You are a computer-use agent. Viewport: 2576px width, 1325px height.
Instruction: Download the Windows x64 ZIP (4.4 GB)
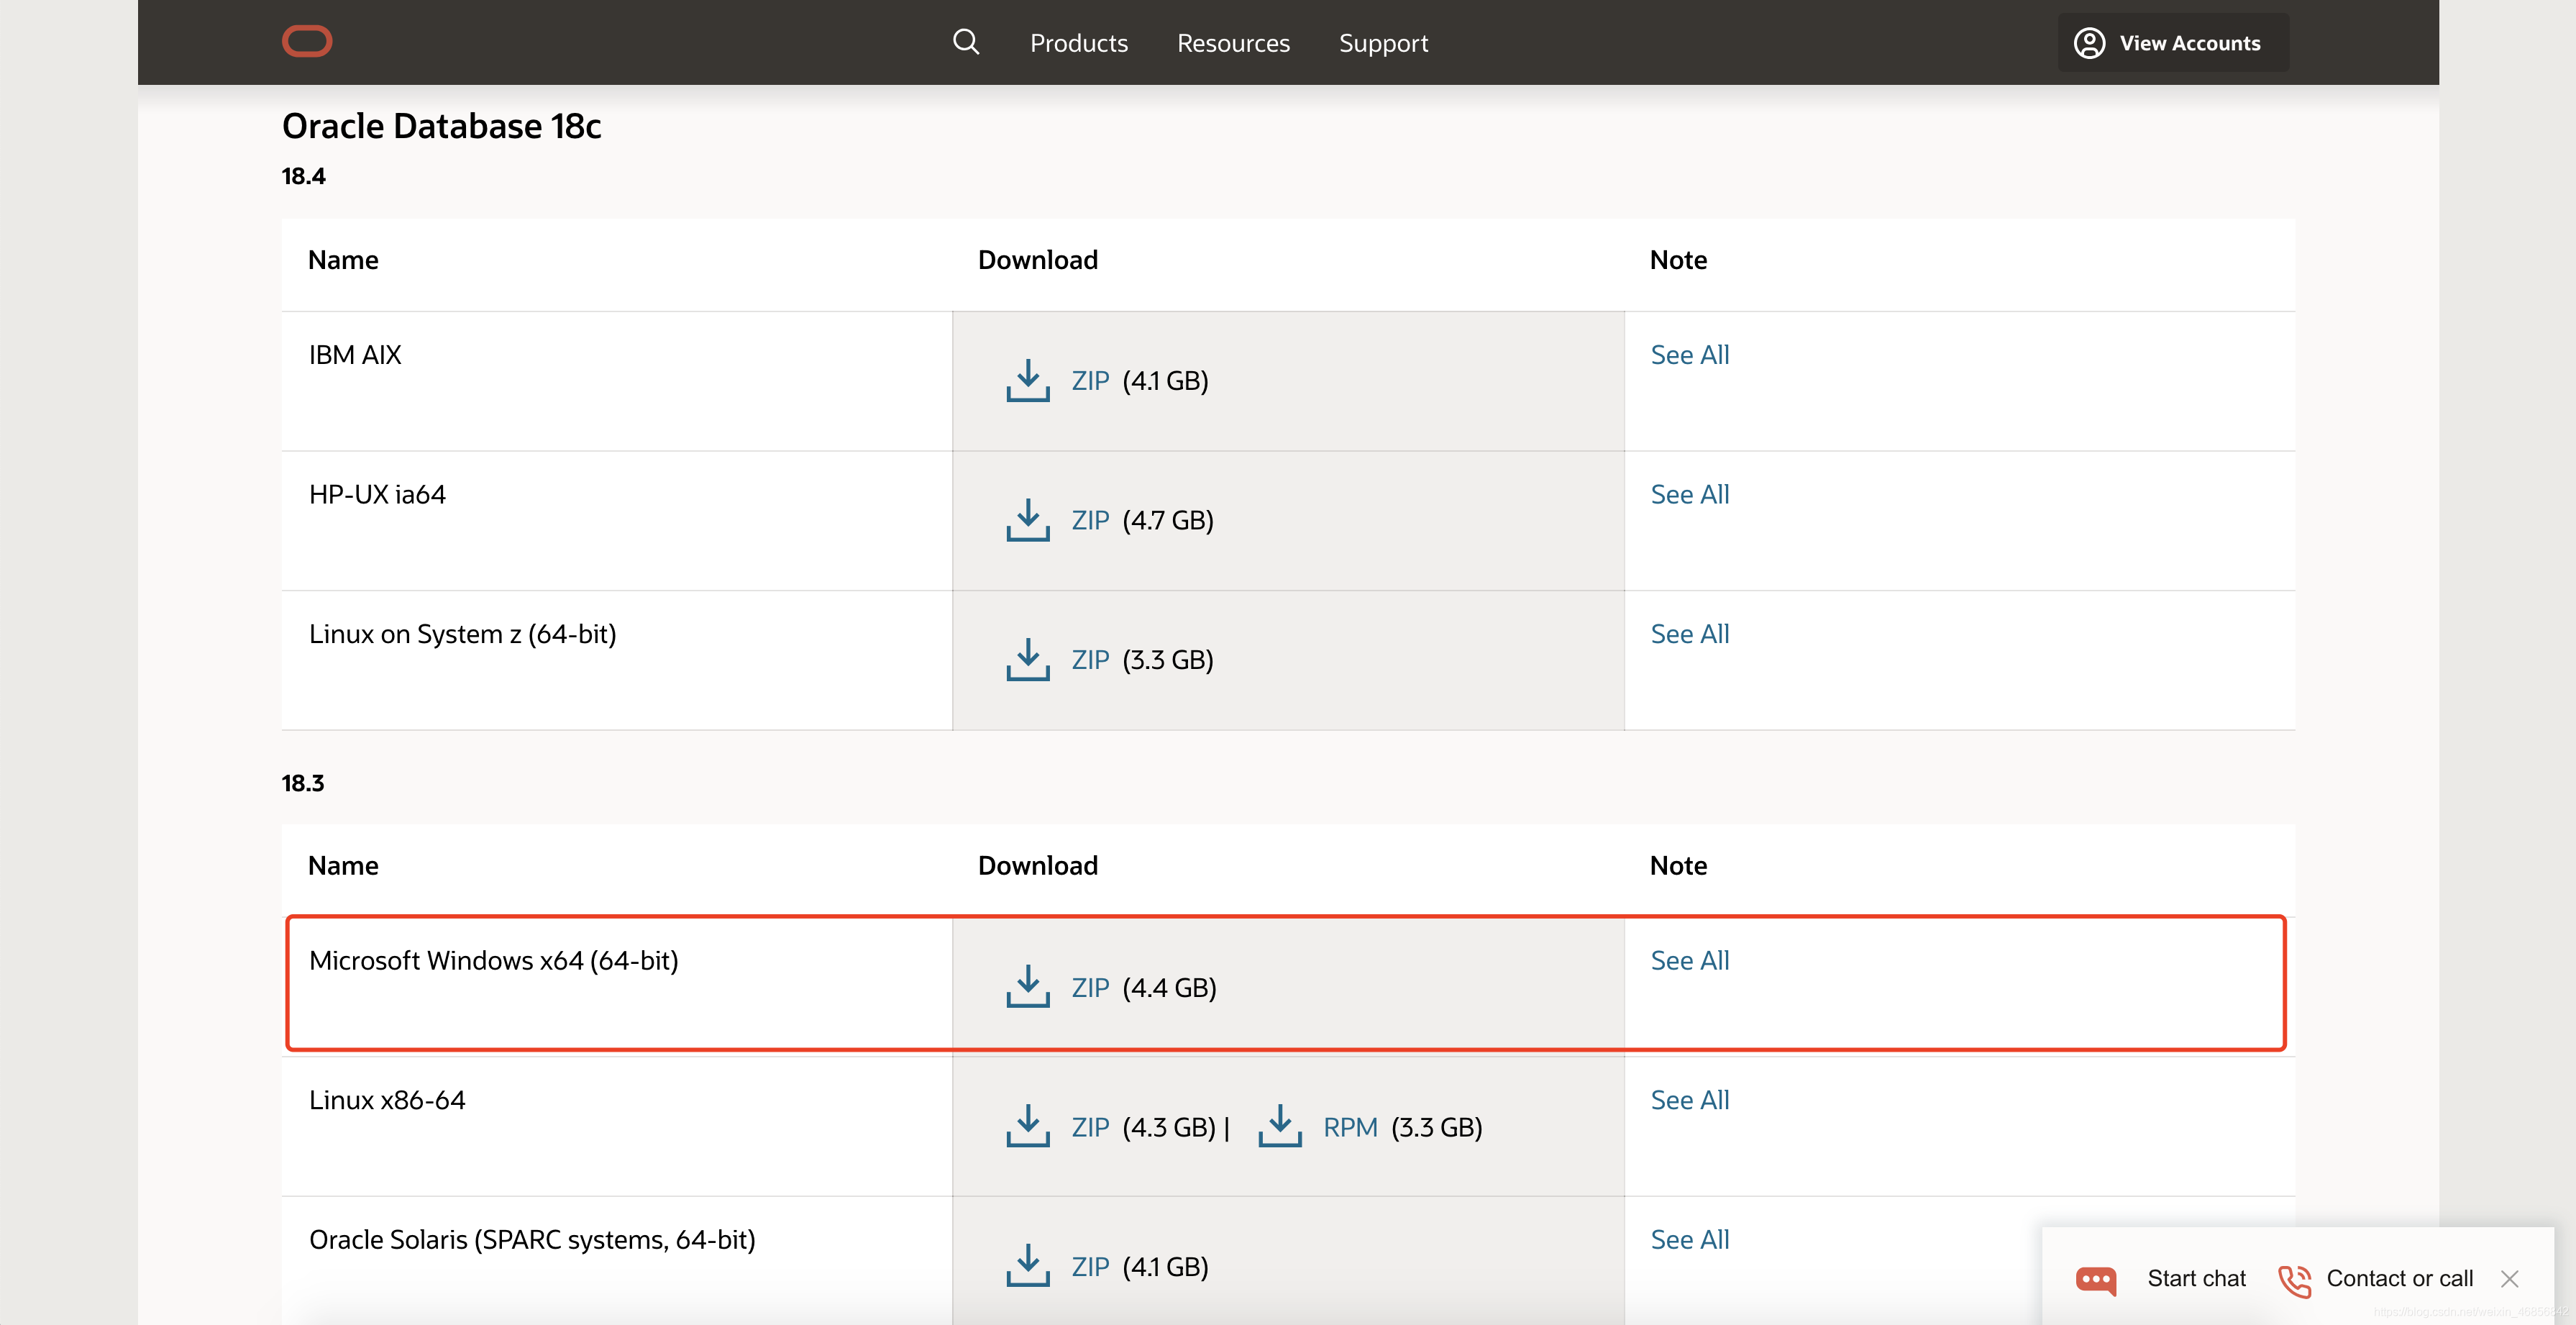1090,988
